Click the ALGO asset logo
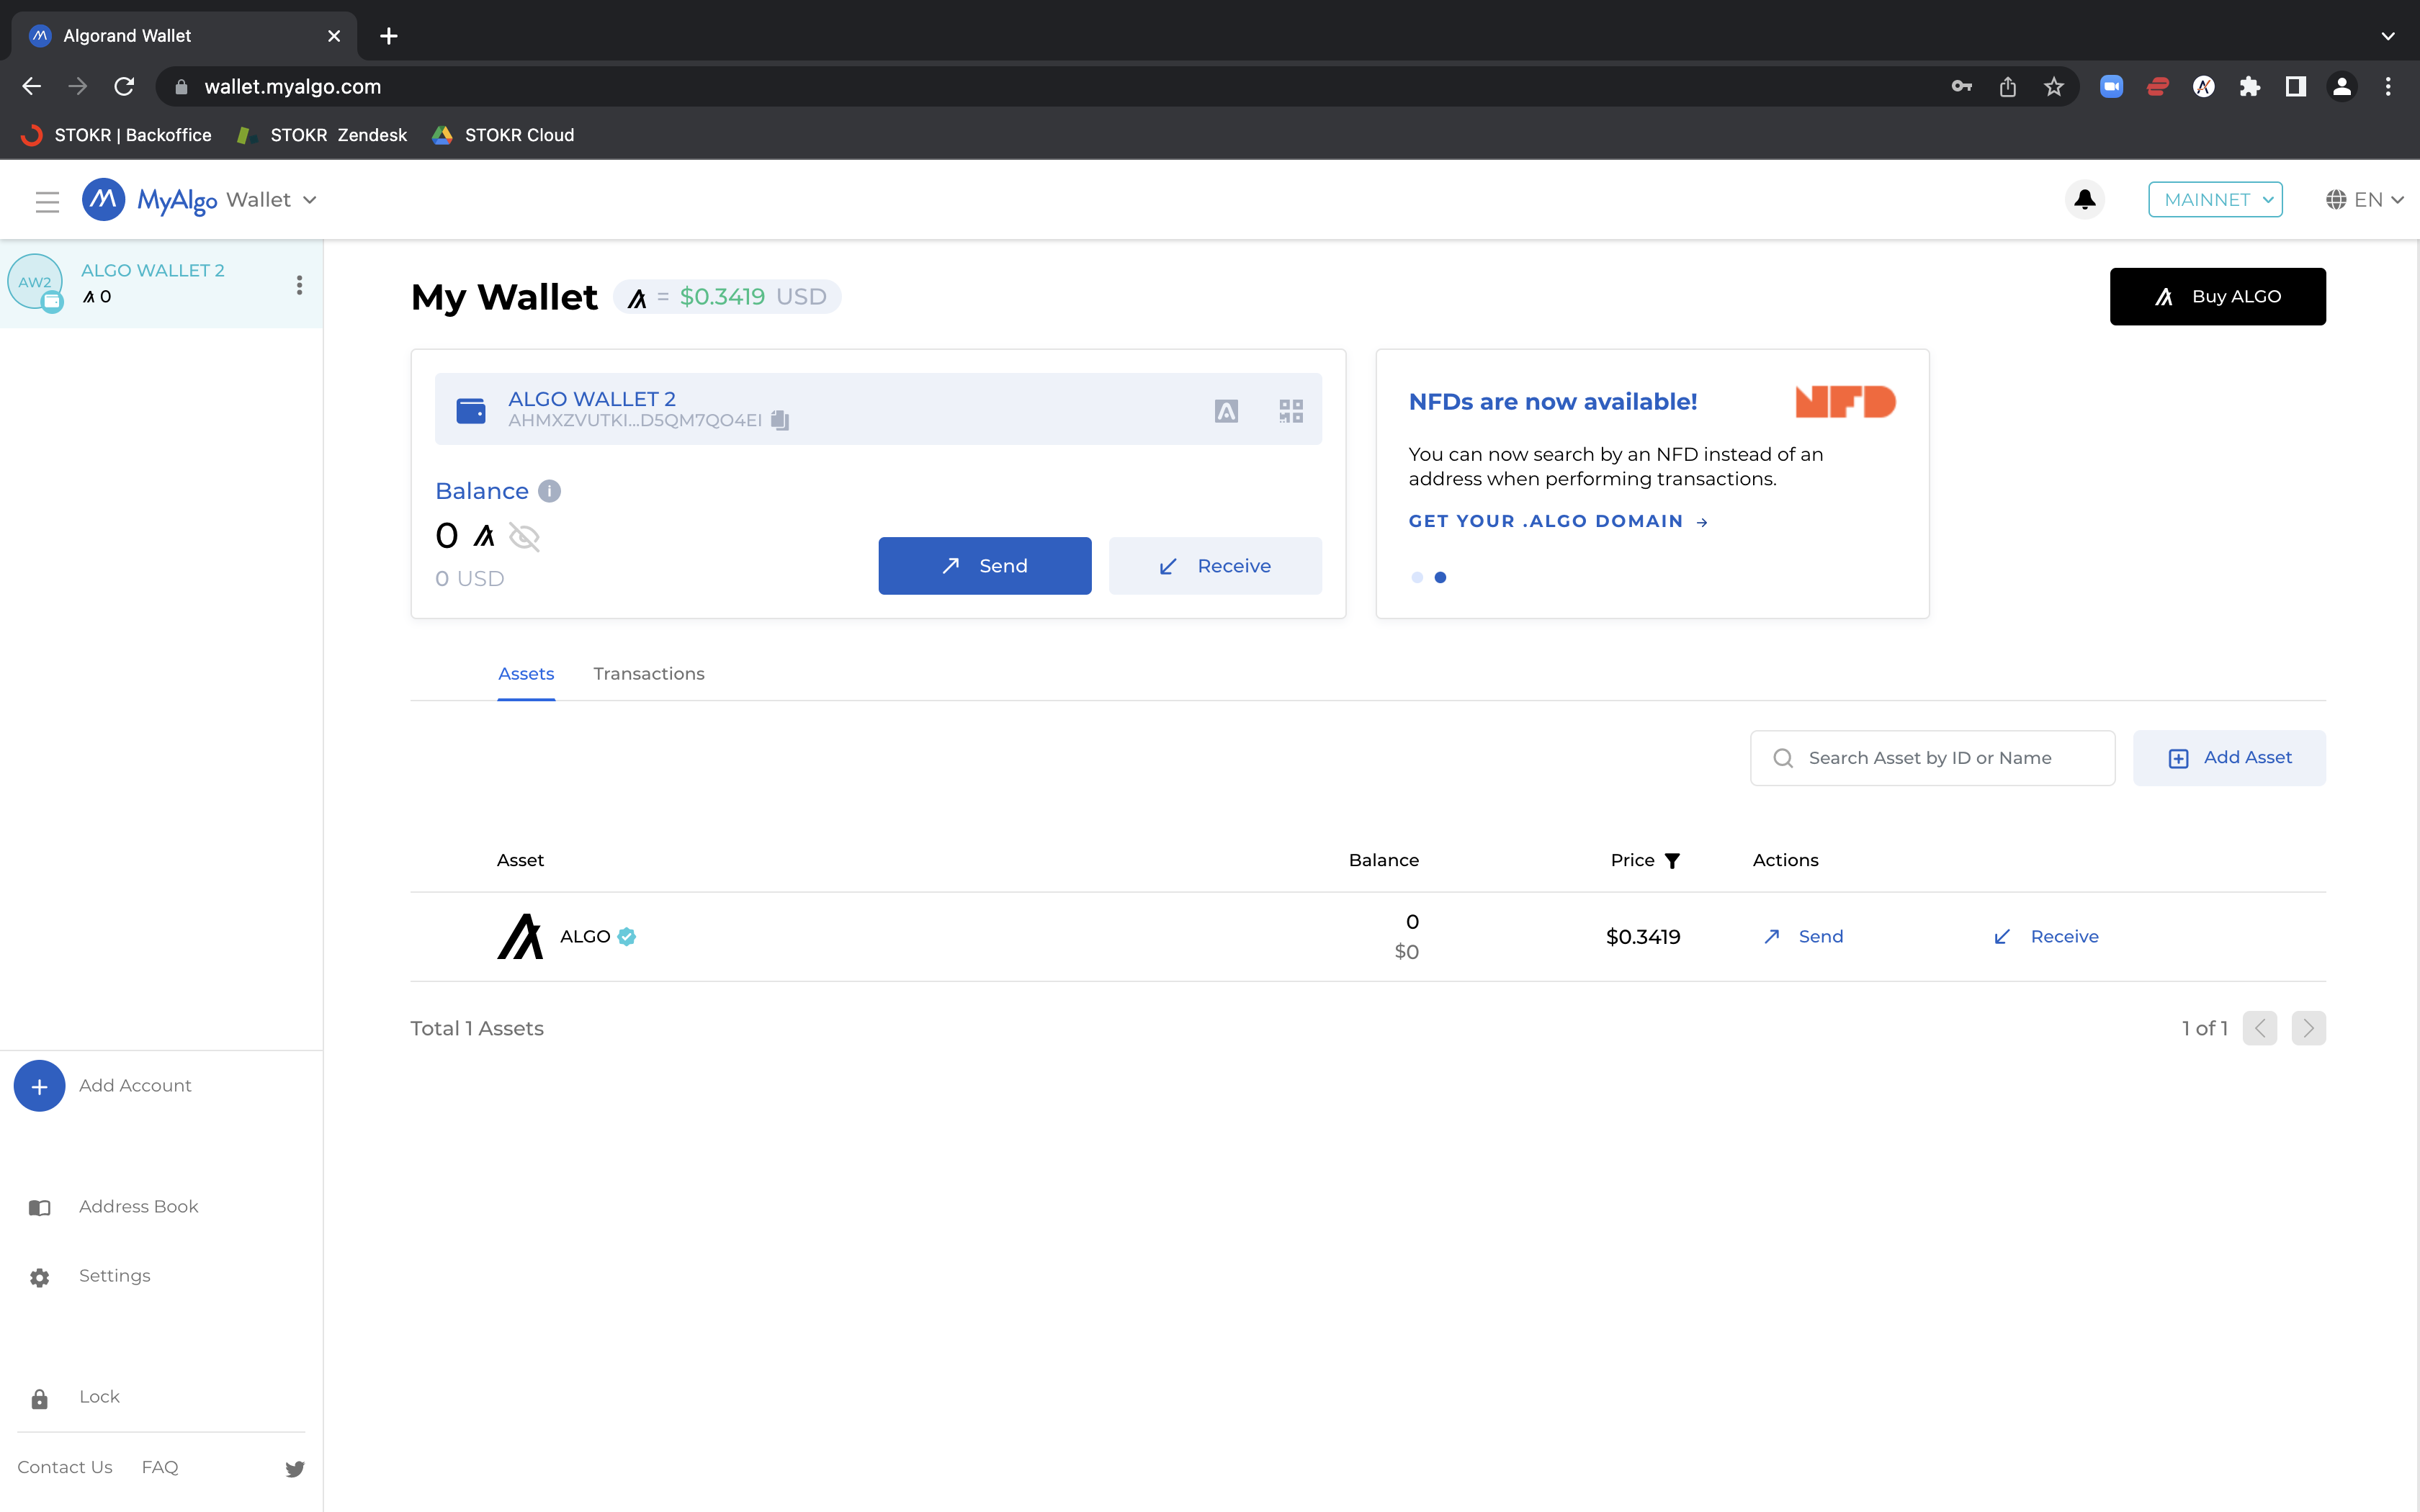The width and height of the screenshot is (2420, 1512). (x=520, y=937)
